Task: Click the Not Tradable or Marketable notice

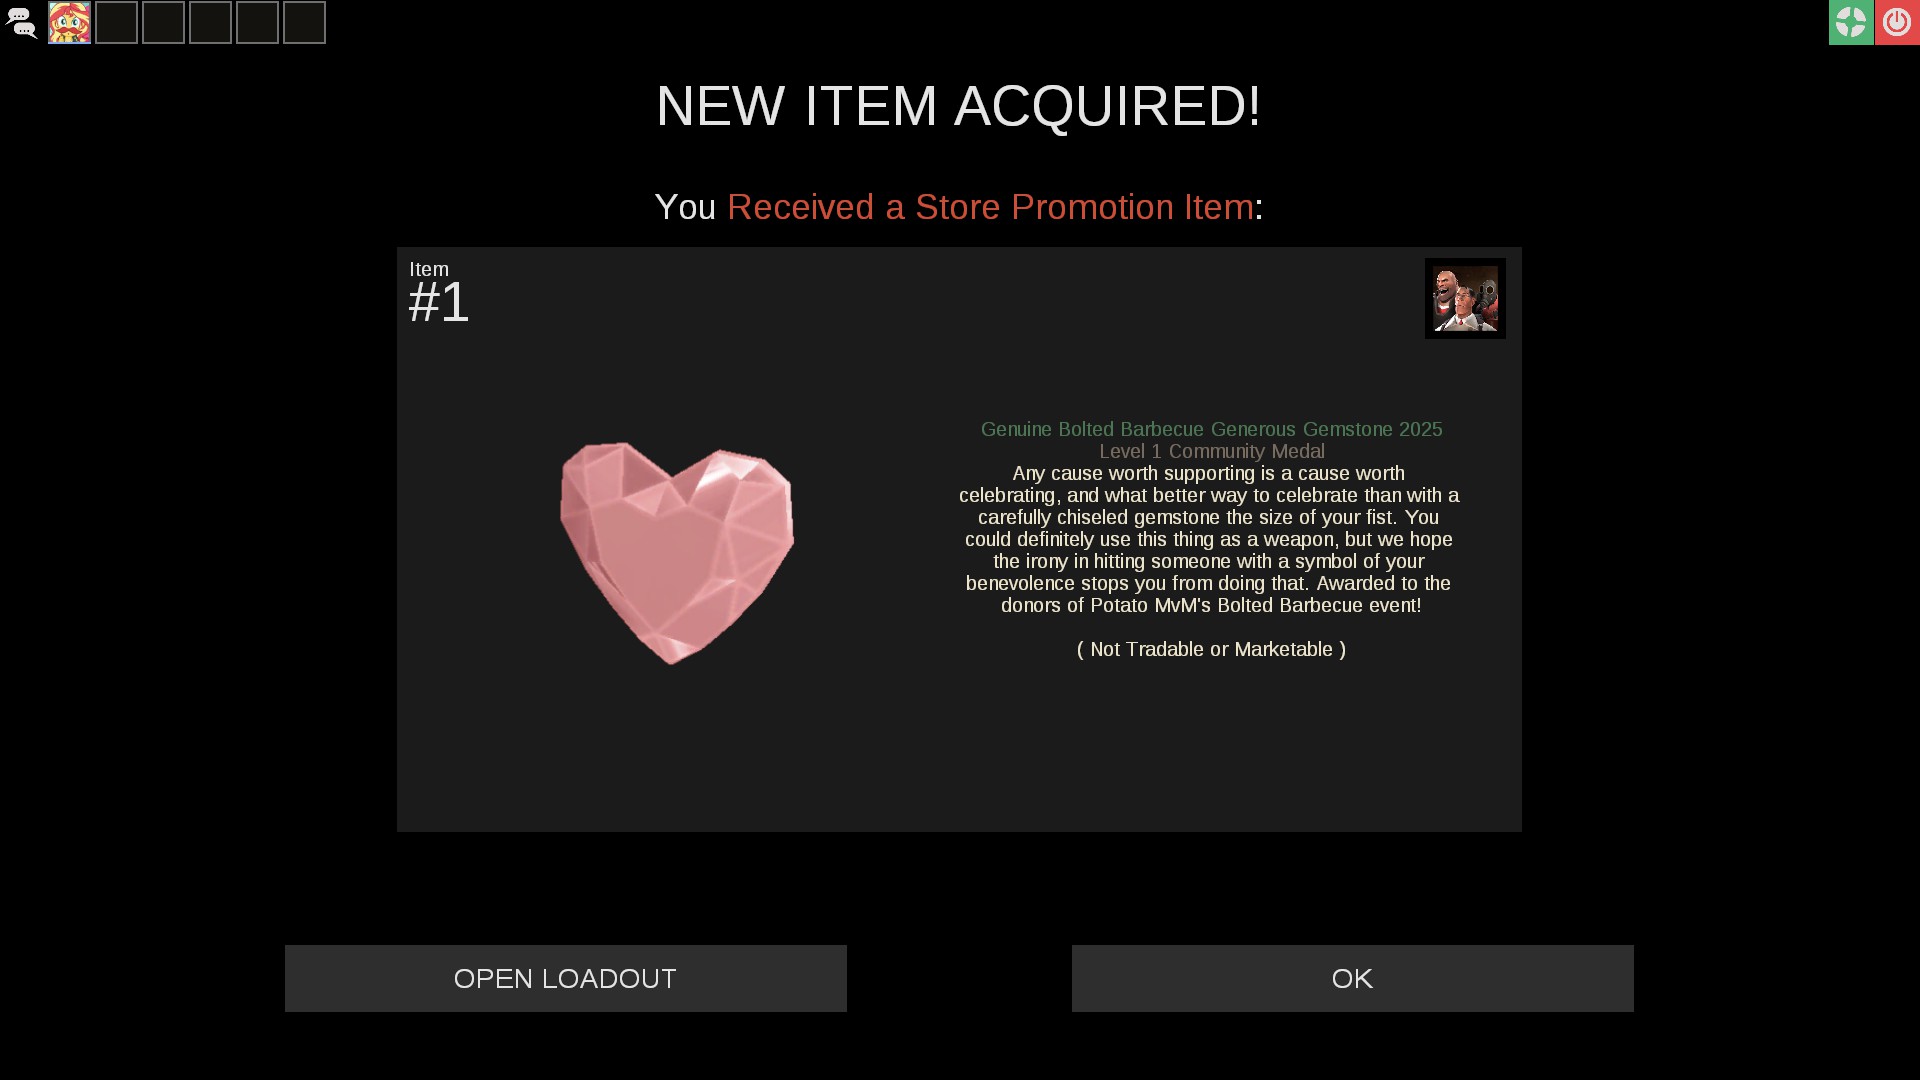Action: (x=1211, y=649)
